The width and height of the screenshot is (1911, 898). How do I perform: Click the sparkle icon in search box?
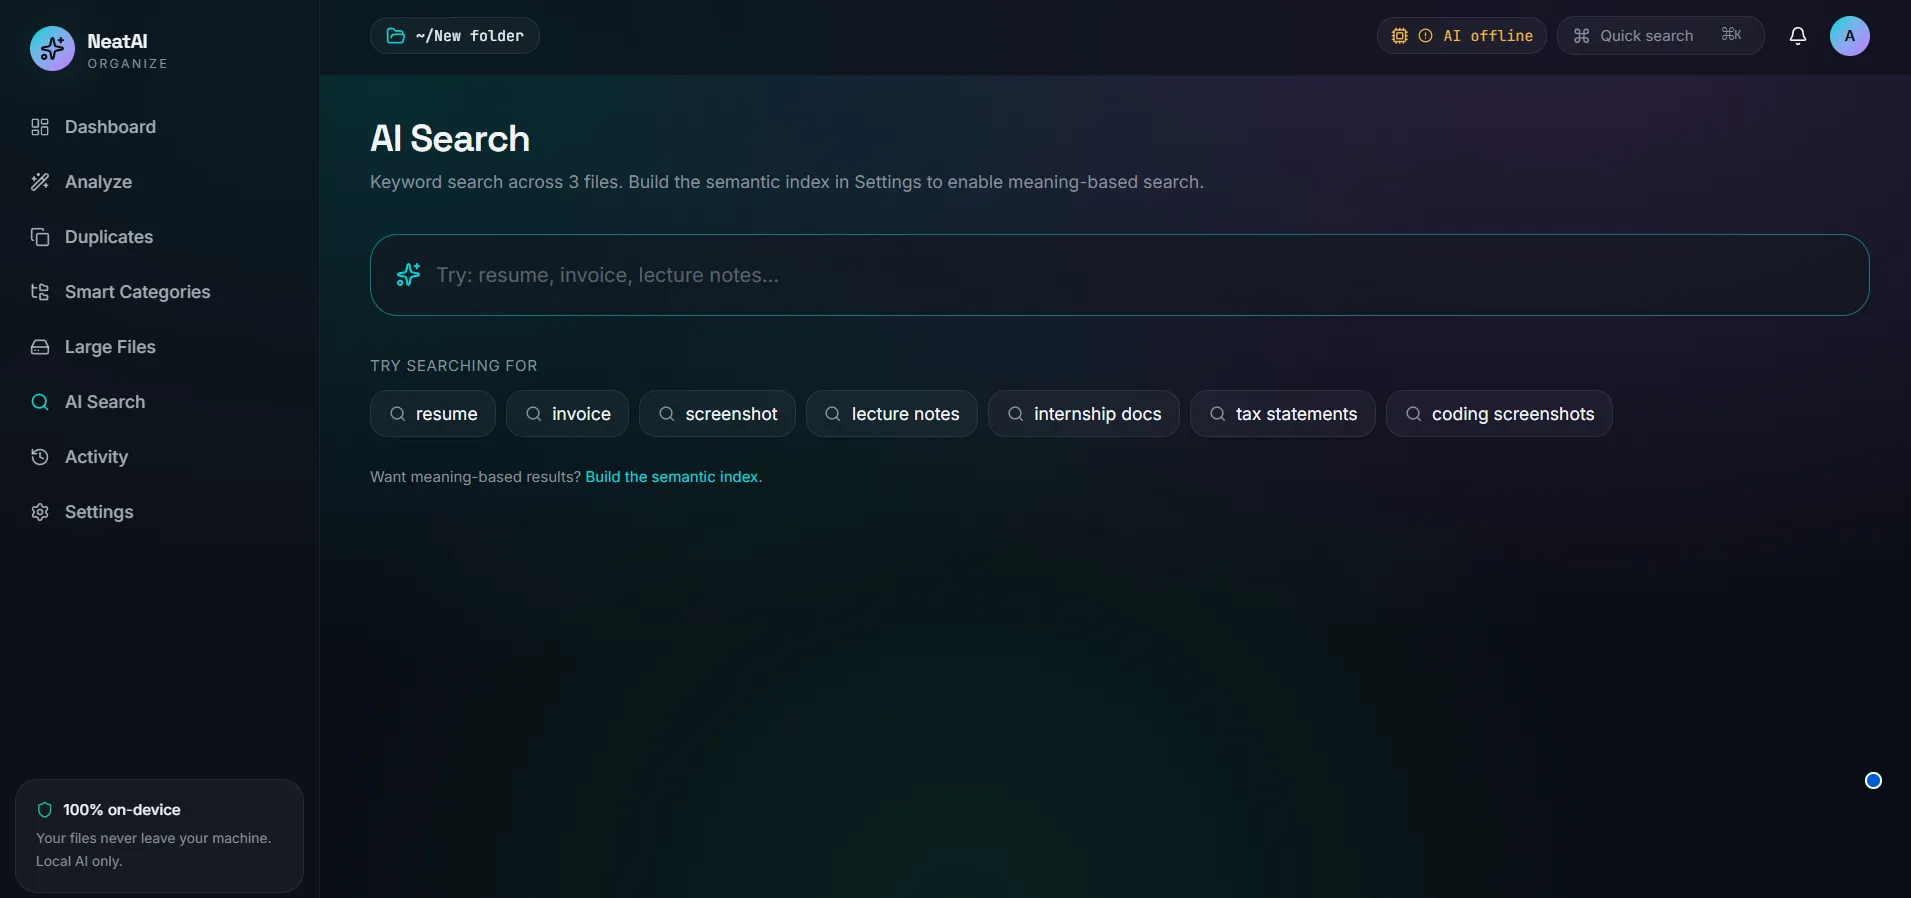(x=408, y=275)
